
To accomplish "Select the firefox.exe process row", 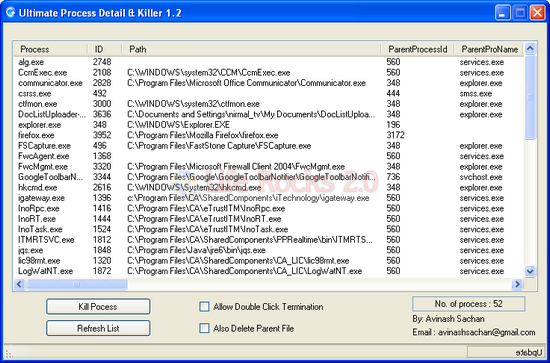I will click(269, 135).
